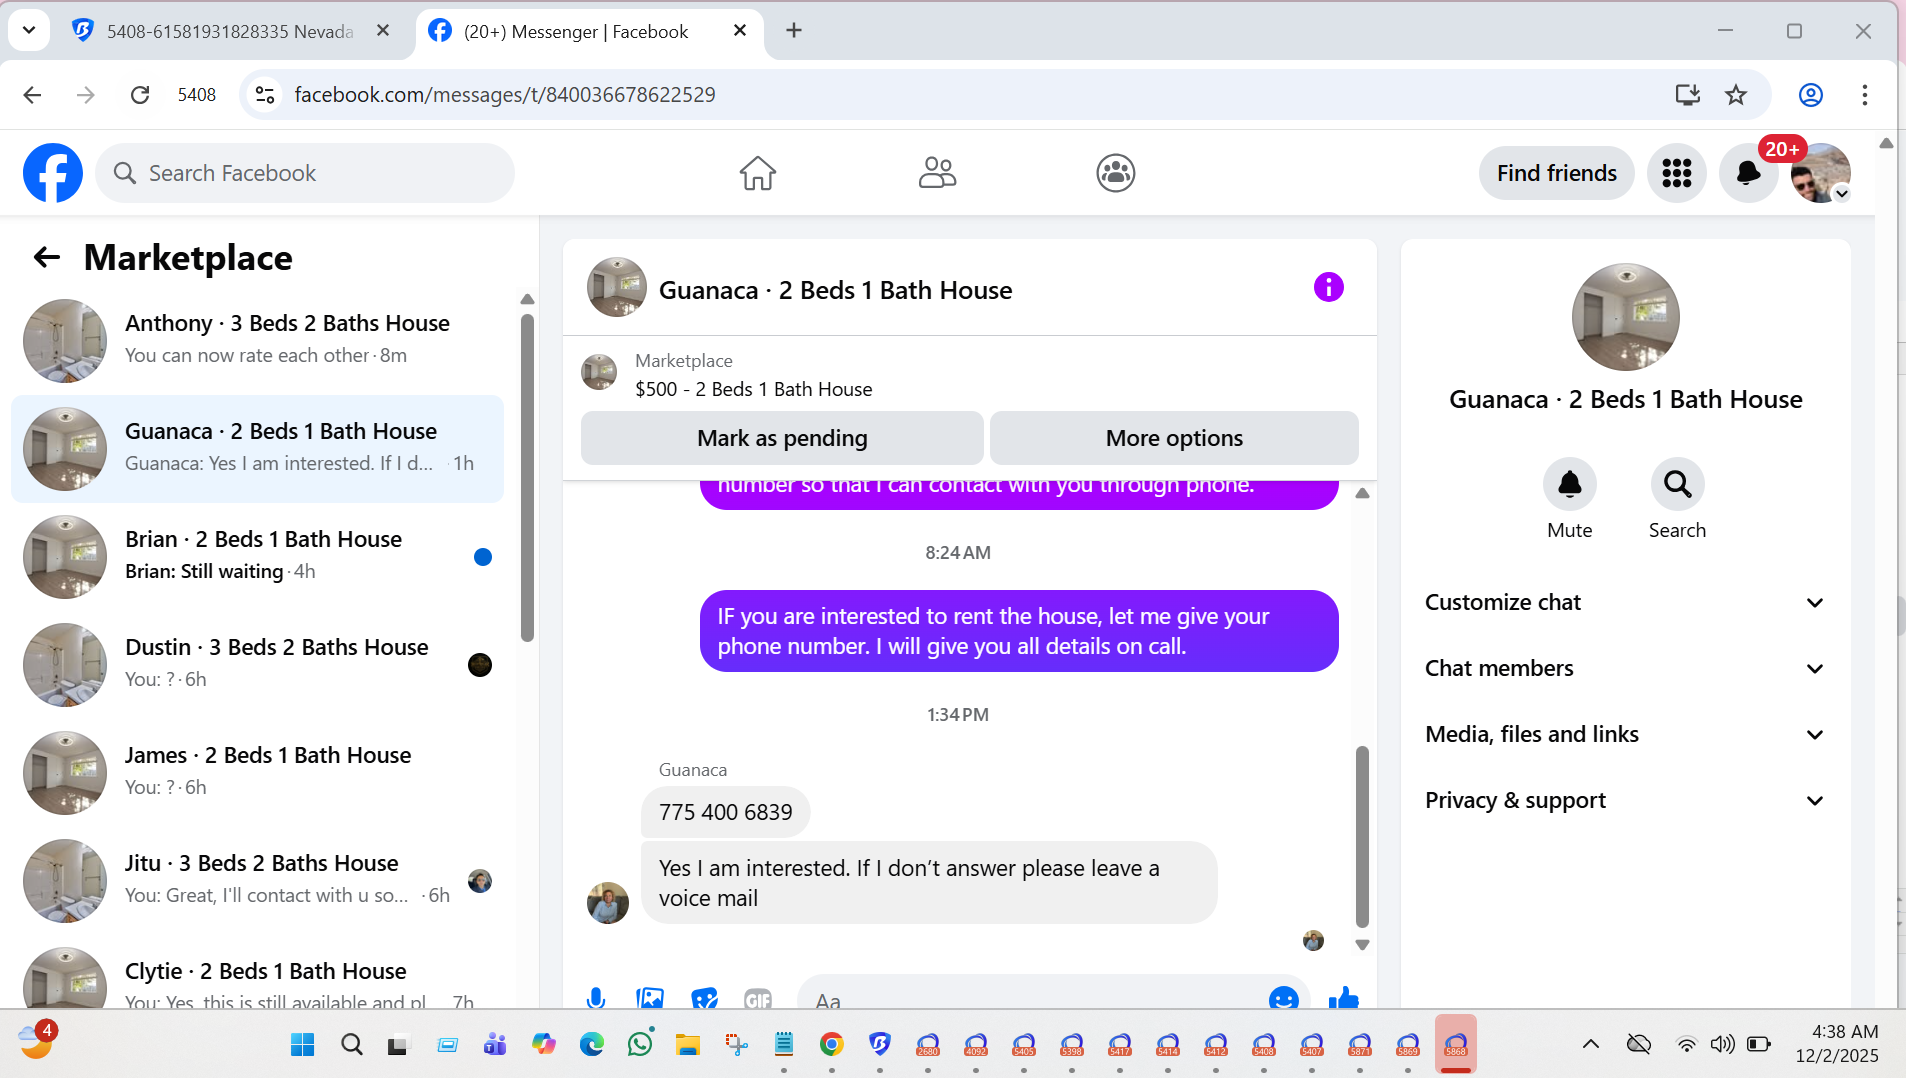Close the Messenger Facebook tab
This screenshot has height=1078, width=1906.
pyautogui.click(x=740, y=30)
